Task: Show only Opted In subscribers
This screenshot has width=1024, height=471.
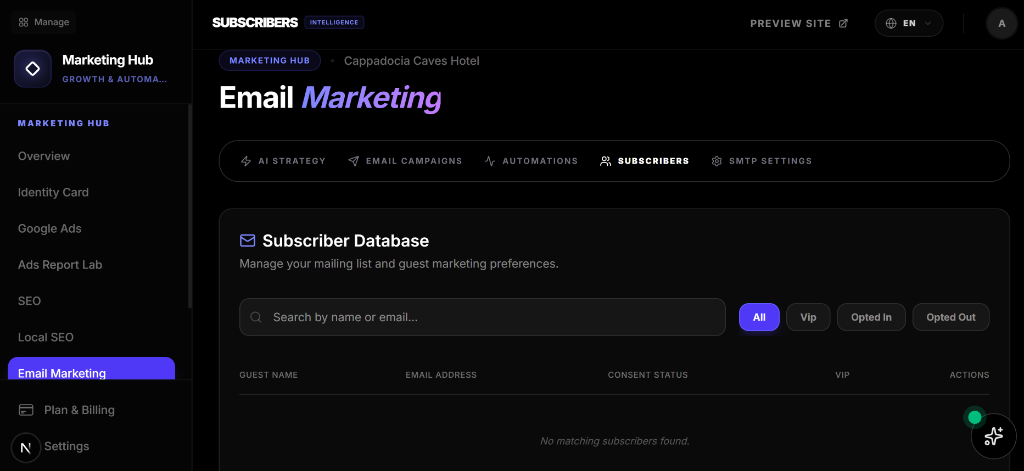Action: pyautogui.click(x=871, y=317)
